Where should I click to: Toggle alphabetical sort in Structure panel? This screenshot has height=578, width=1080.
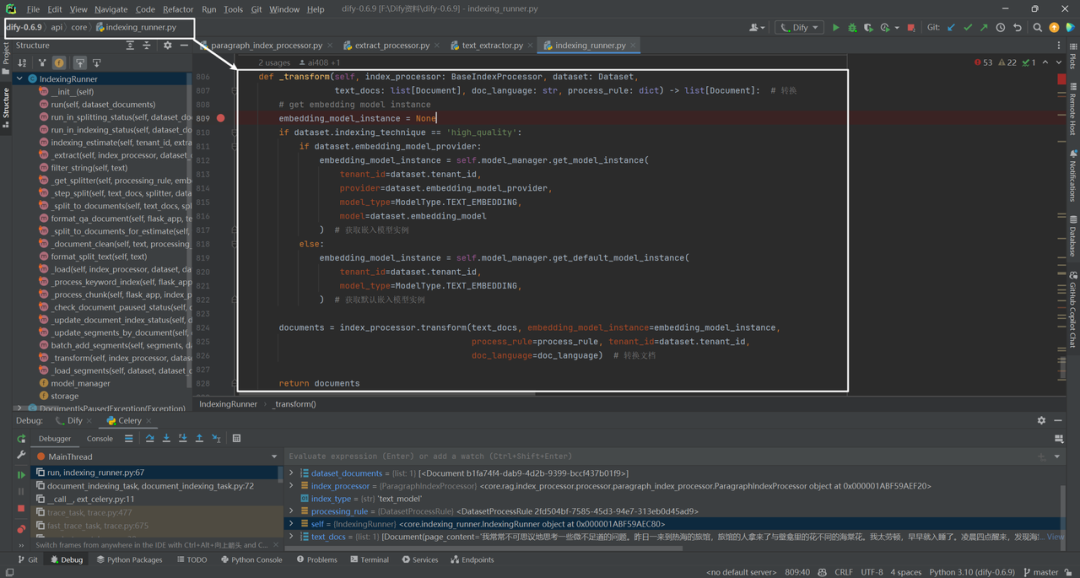(23, 63)
